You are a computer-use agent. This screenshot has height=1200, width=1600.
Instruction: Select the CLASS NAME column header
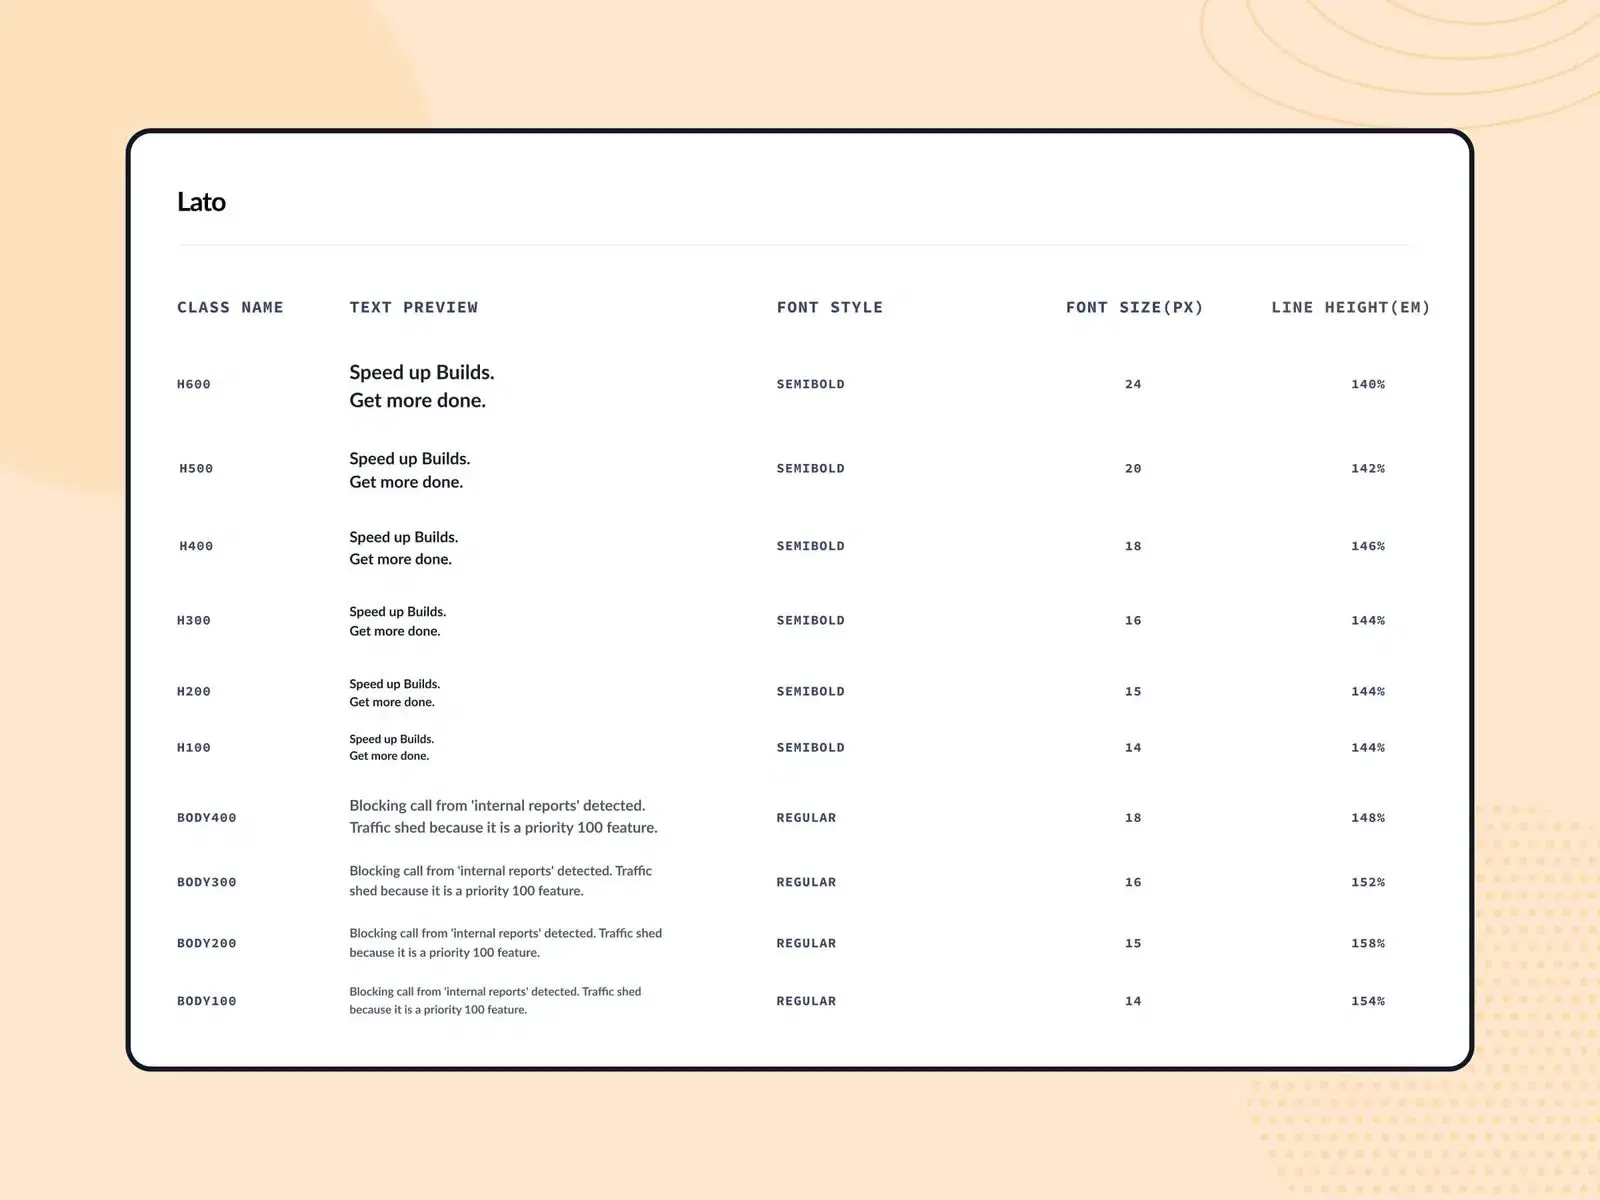click(230, 307)
